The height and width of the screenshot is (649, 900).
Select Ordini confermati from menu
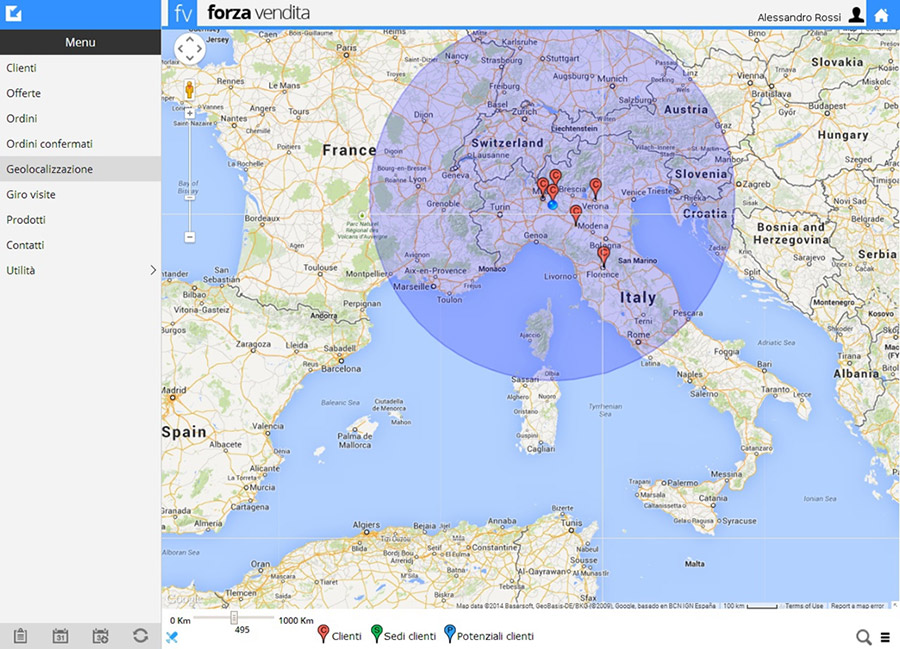click(50, 144)
